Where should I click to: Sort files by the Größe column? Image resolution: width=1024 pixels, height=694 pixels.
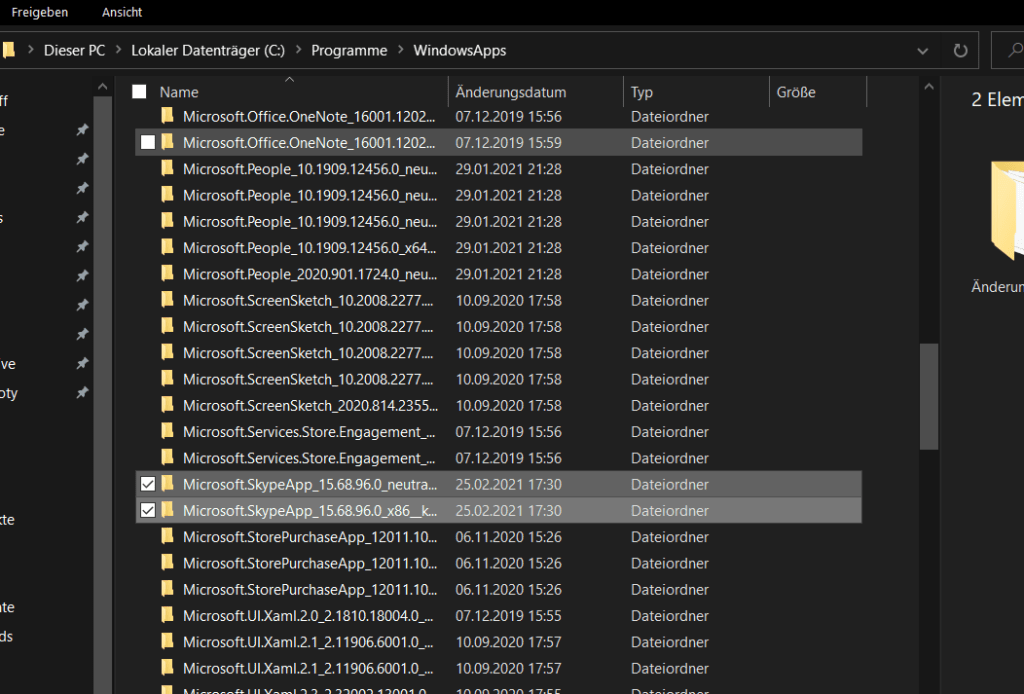tap(796, 92)
